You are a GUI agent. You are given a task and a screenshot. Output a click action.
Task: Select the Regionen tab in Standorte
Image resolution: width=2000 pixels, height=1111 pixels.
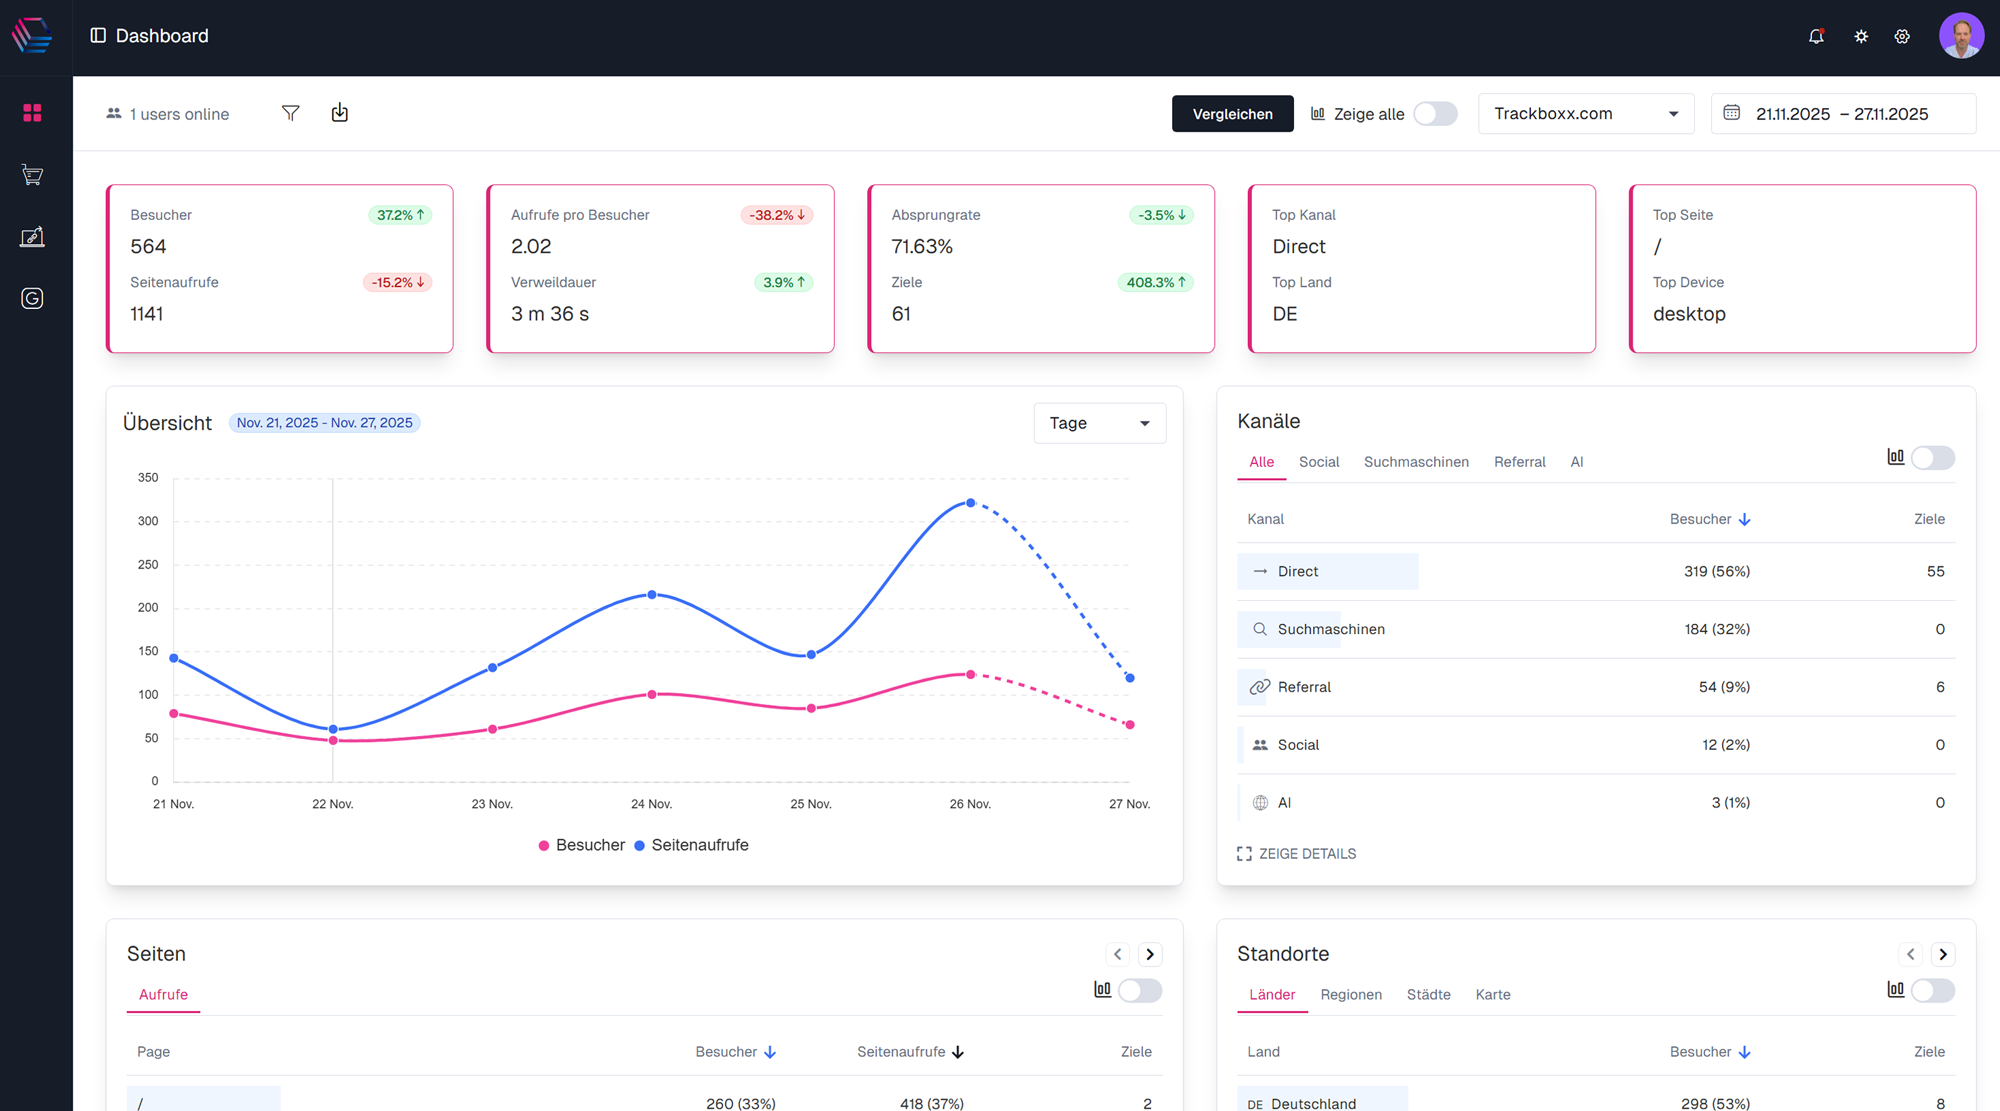point(1351,994)
